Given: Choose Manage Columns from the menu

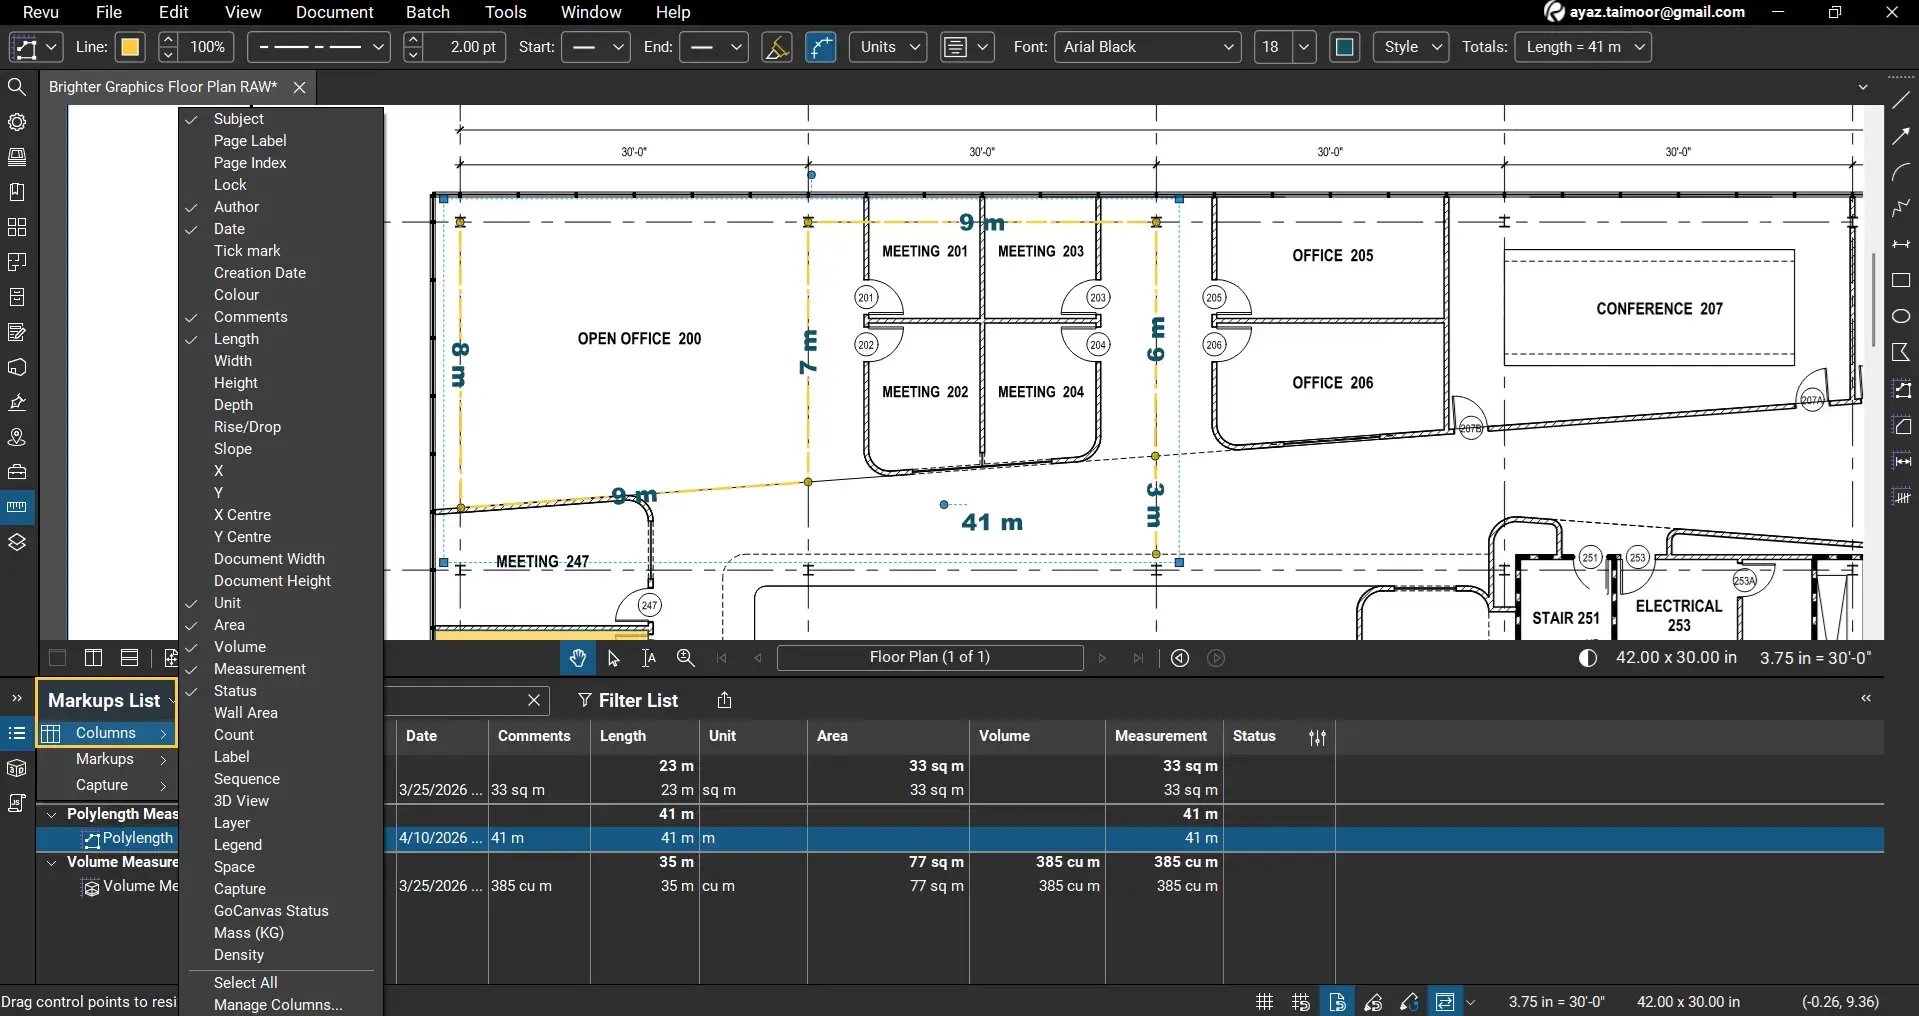Looking at the screenshot, I should pos(276,1005).
